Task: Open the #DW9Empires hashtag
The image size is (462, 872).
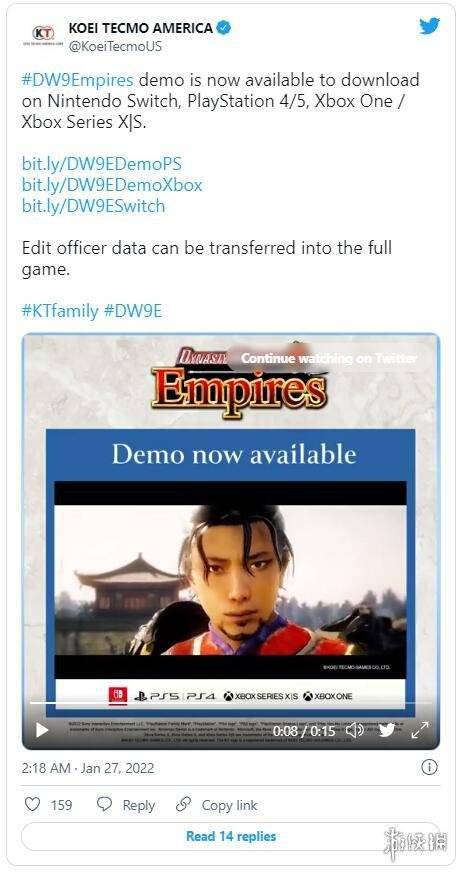Action: [x=77, y=80]
